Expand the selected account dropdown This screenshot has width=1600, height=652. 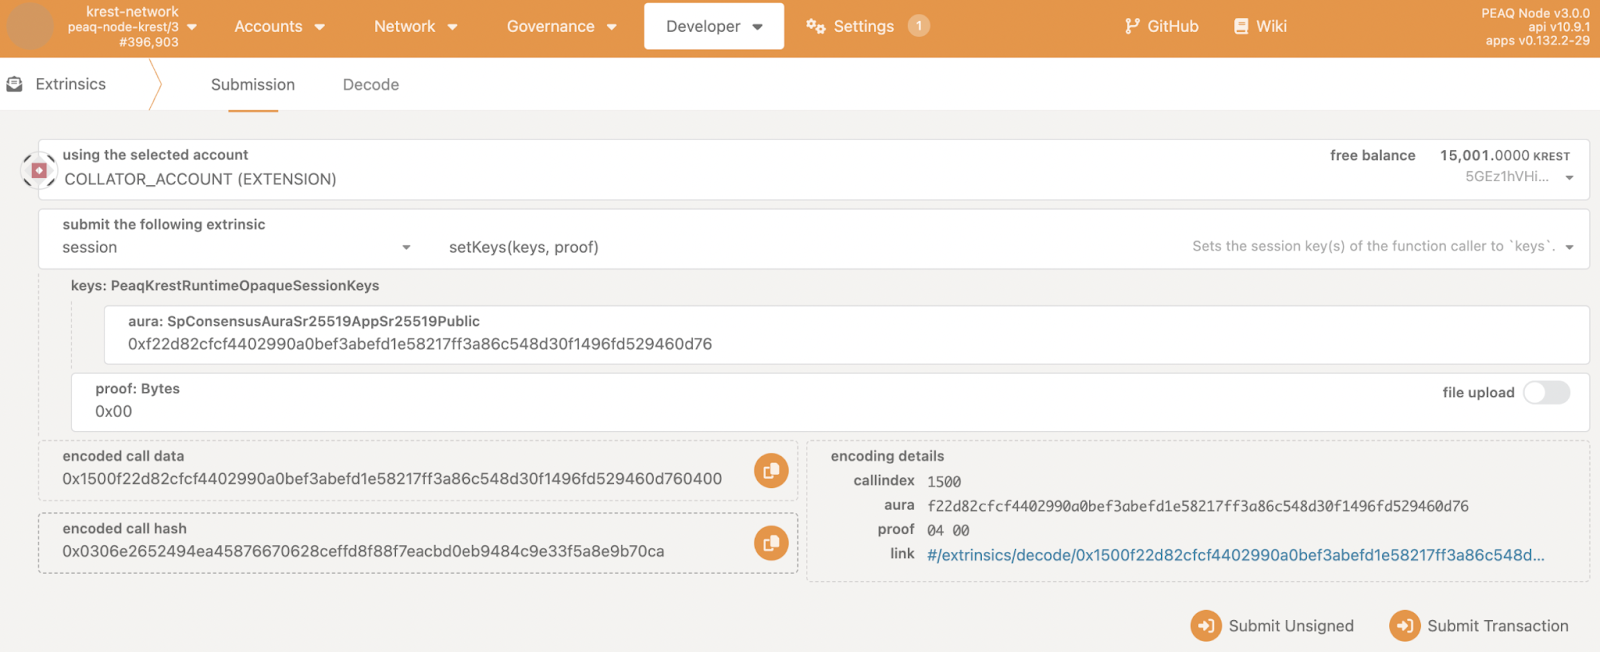click(x=1569, y=178)
